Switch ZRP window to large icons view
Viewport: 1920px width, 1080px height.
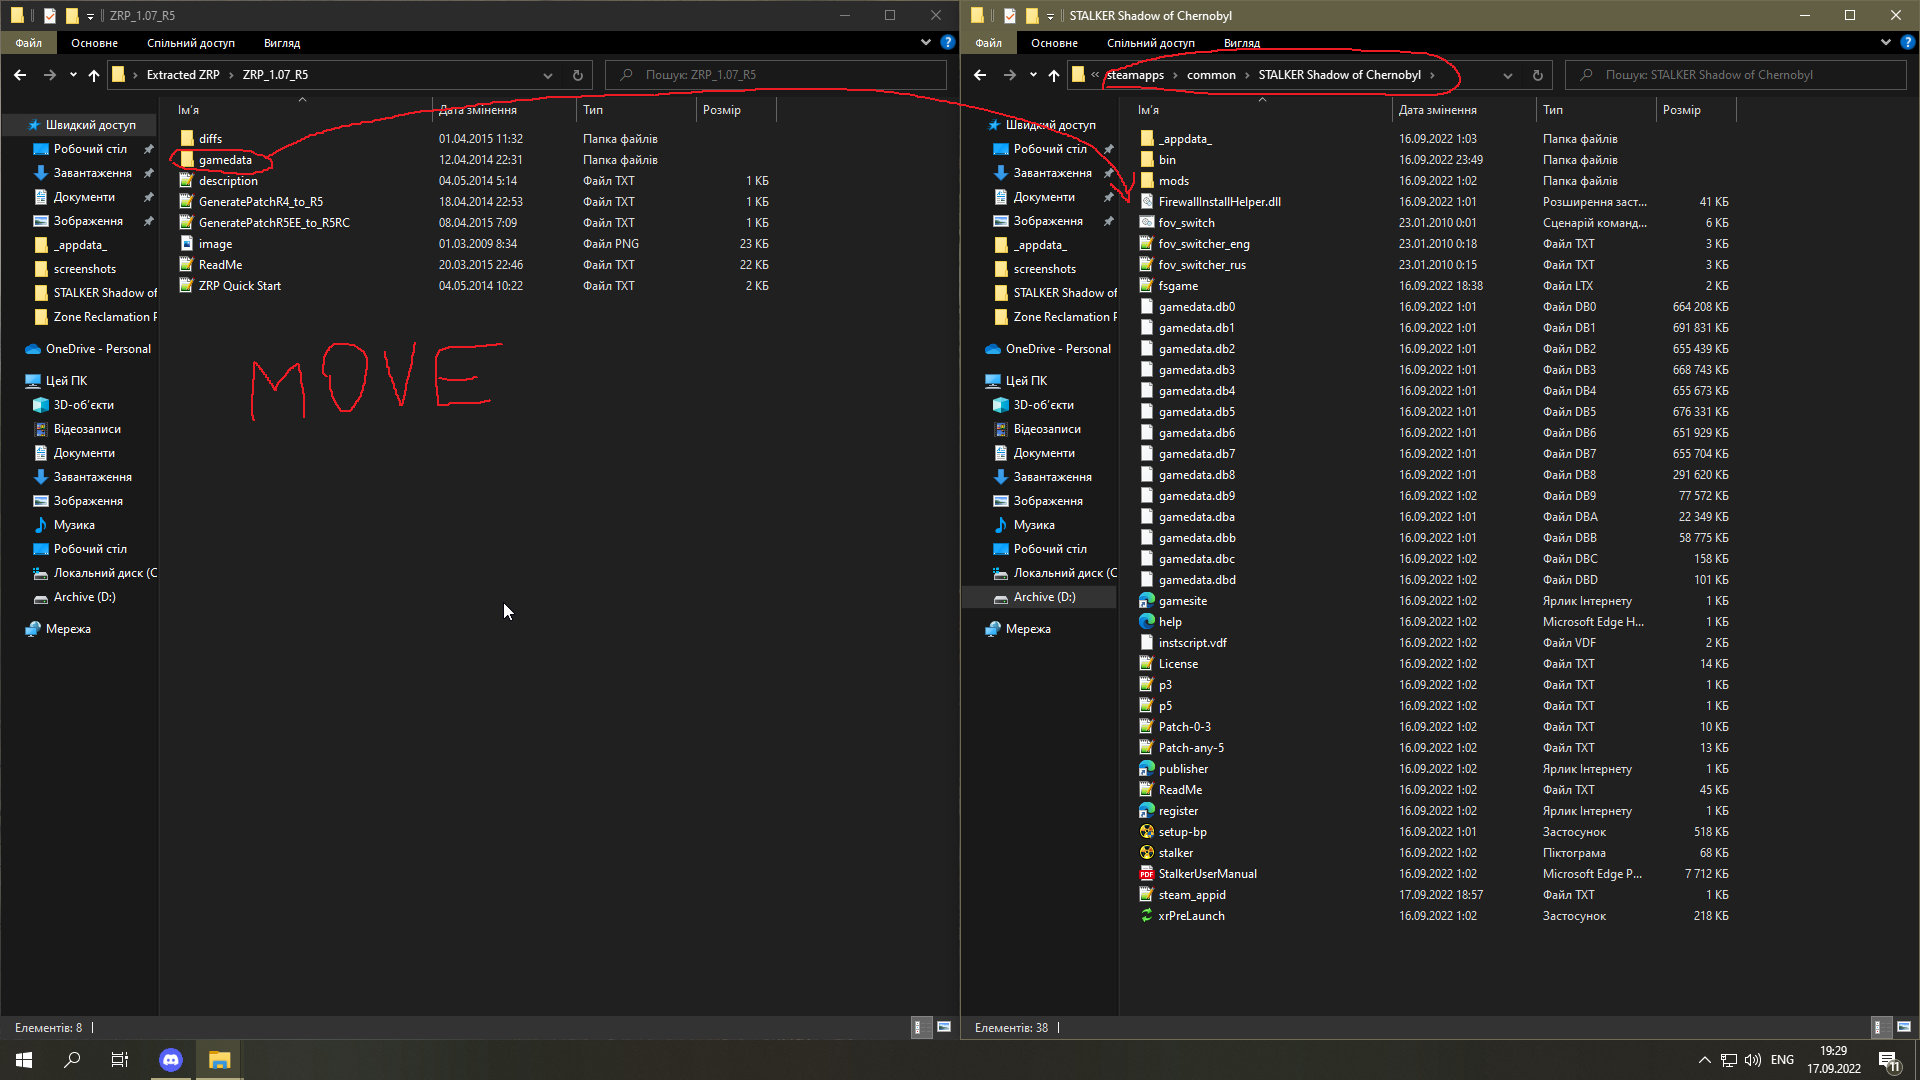tap(943, 1027)
